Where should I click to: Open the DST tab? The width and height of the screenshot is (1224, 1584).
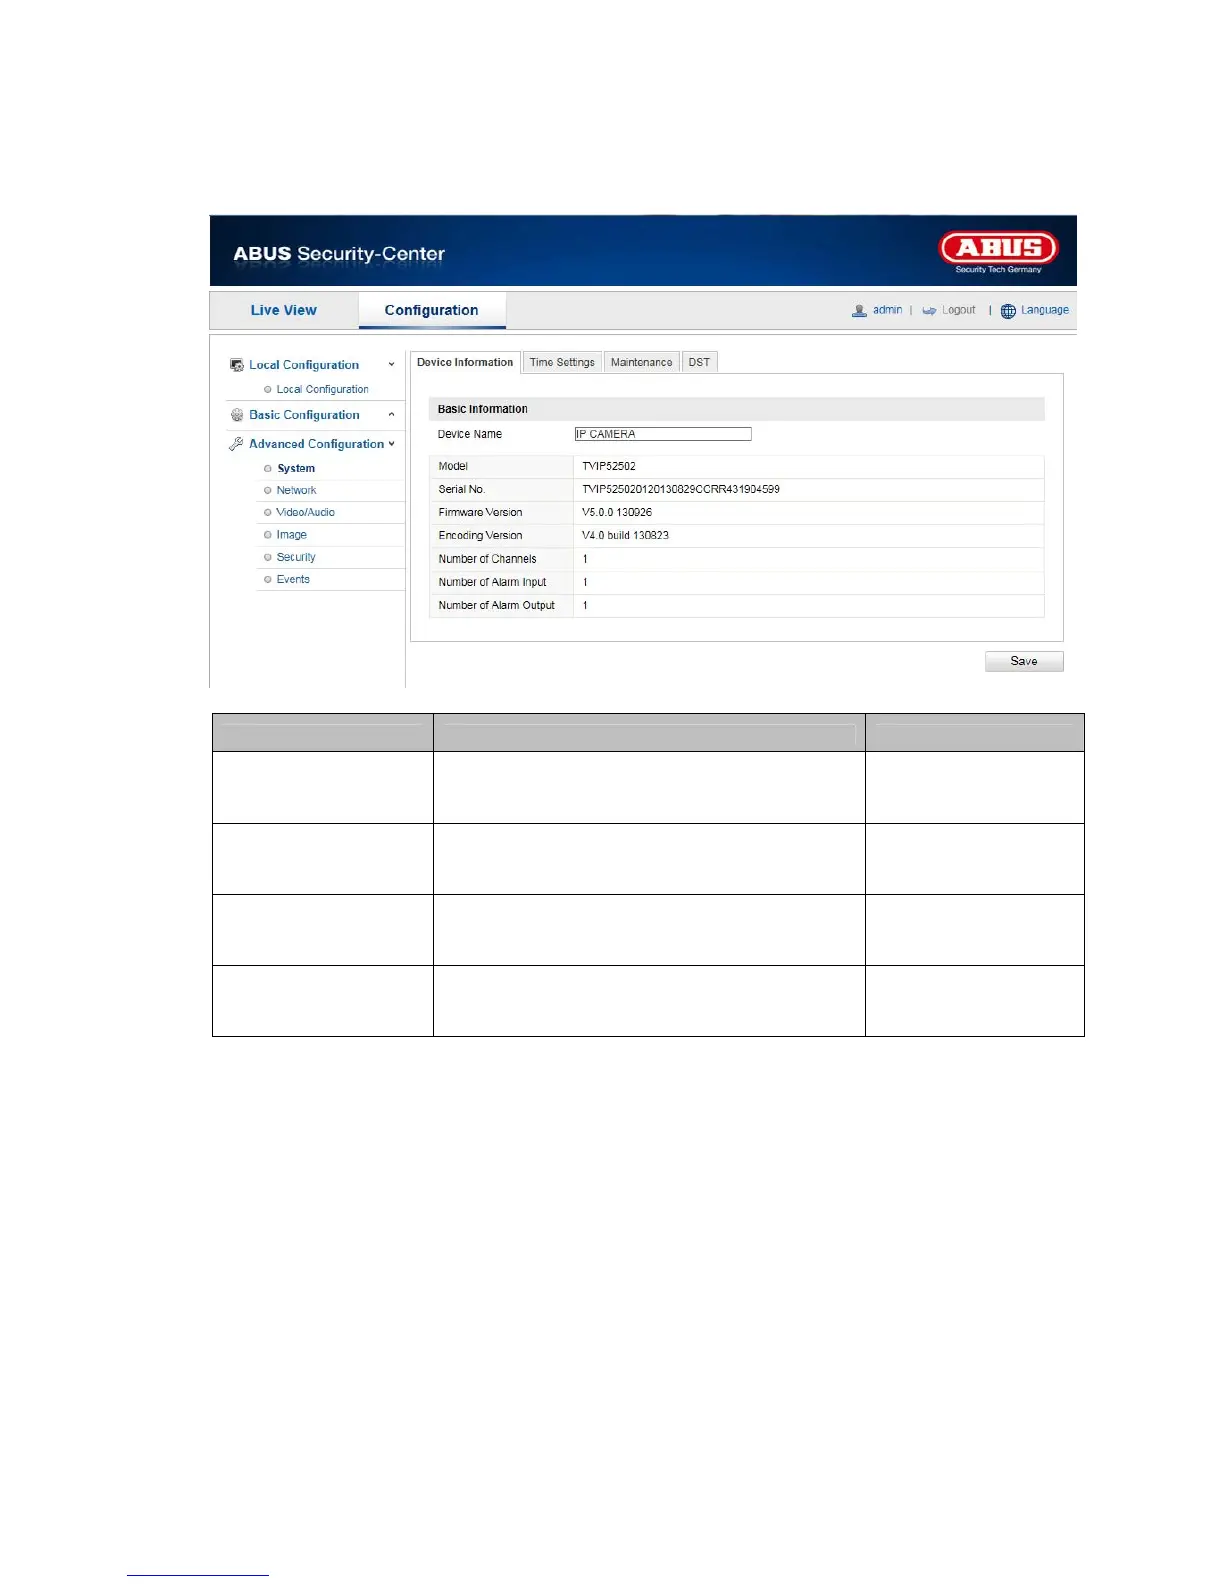pos(699,362)
